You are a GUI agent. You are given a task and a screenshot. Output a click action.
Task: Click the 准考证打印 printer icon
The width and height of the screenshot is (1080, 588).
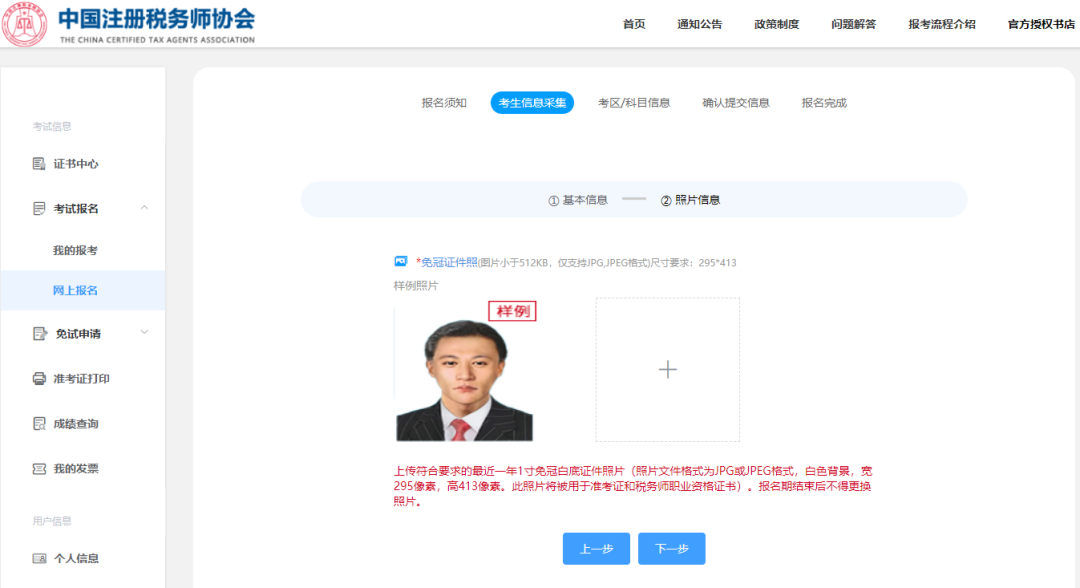(39, 379)
